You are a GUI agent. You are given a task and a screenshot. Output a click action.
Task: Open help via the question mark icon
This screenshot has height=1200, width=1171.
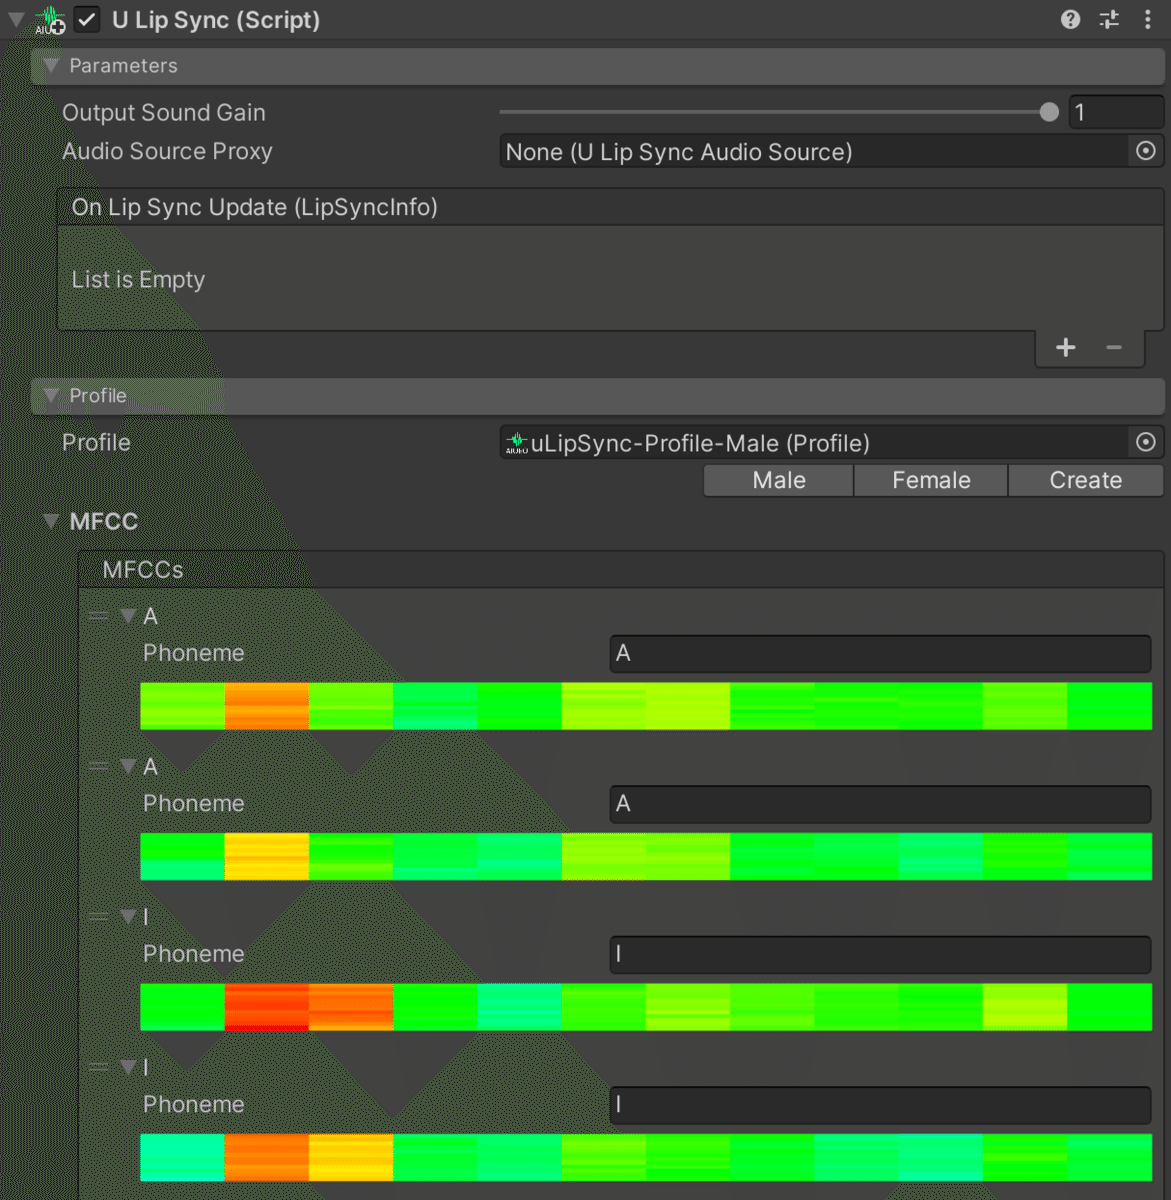(1070, 19)
